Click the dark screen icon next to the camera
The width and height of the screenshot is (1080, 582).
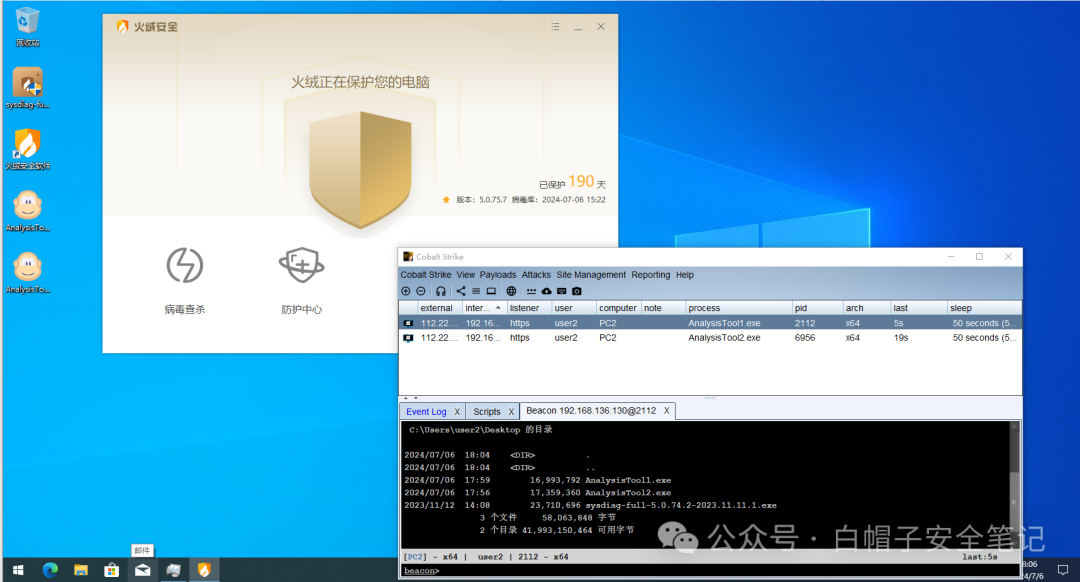click(561, 291)
